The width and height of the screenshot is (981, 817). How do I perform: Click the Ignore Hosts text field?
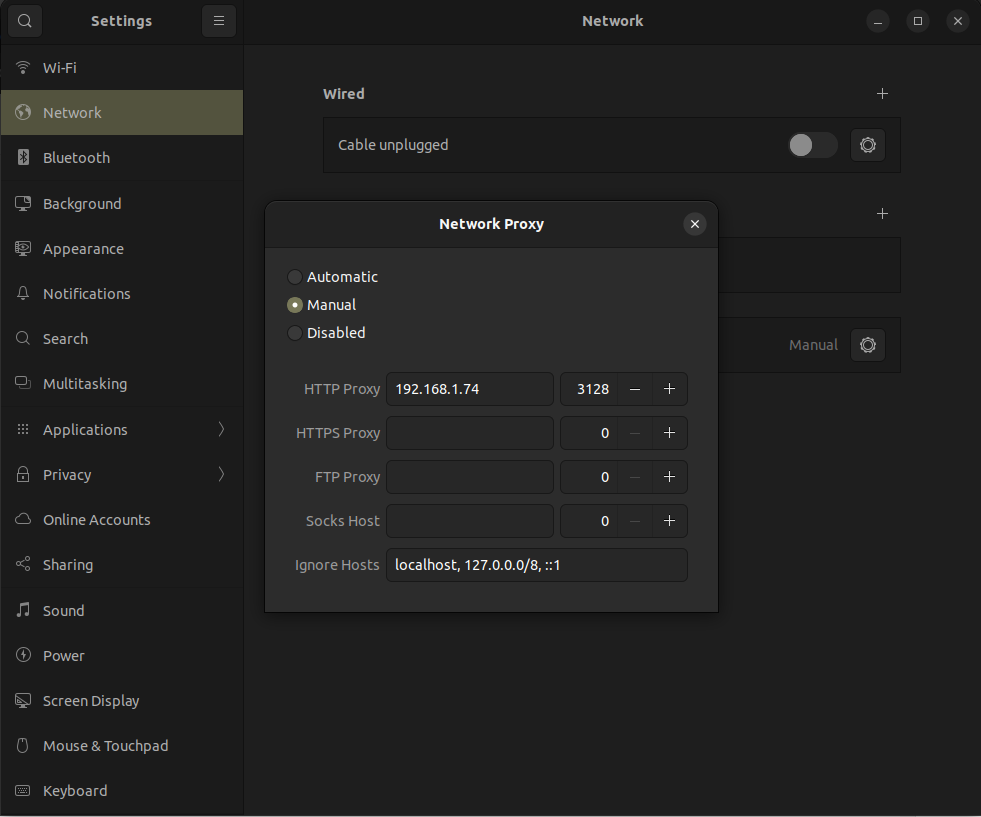tap(536, 565)
